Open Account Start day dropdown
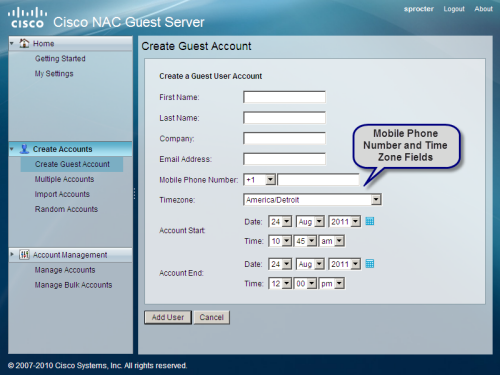 pyautogui.click(x=280, y=222)
